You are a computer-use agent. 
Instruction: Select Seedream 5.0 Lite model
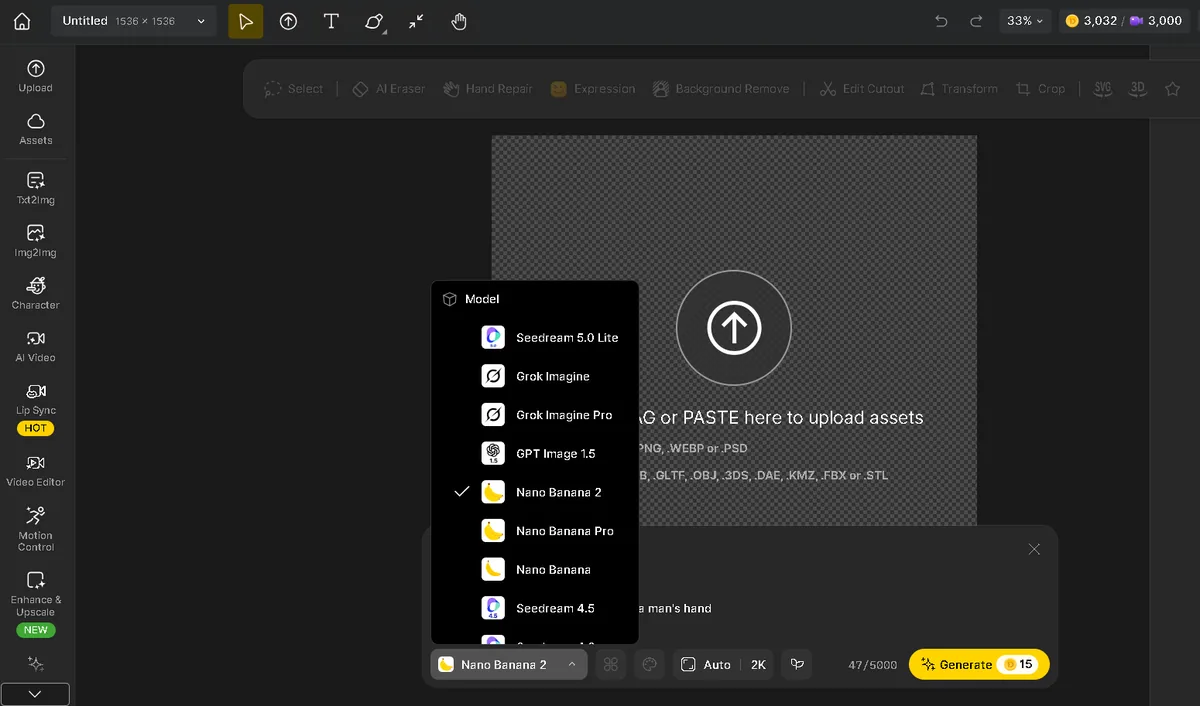[566, 338]
